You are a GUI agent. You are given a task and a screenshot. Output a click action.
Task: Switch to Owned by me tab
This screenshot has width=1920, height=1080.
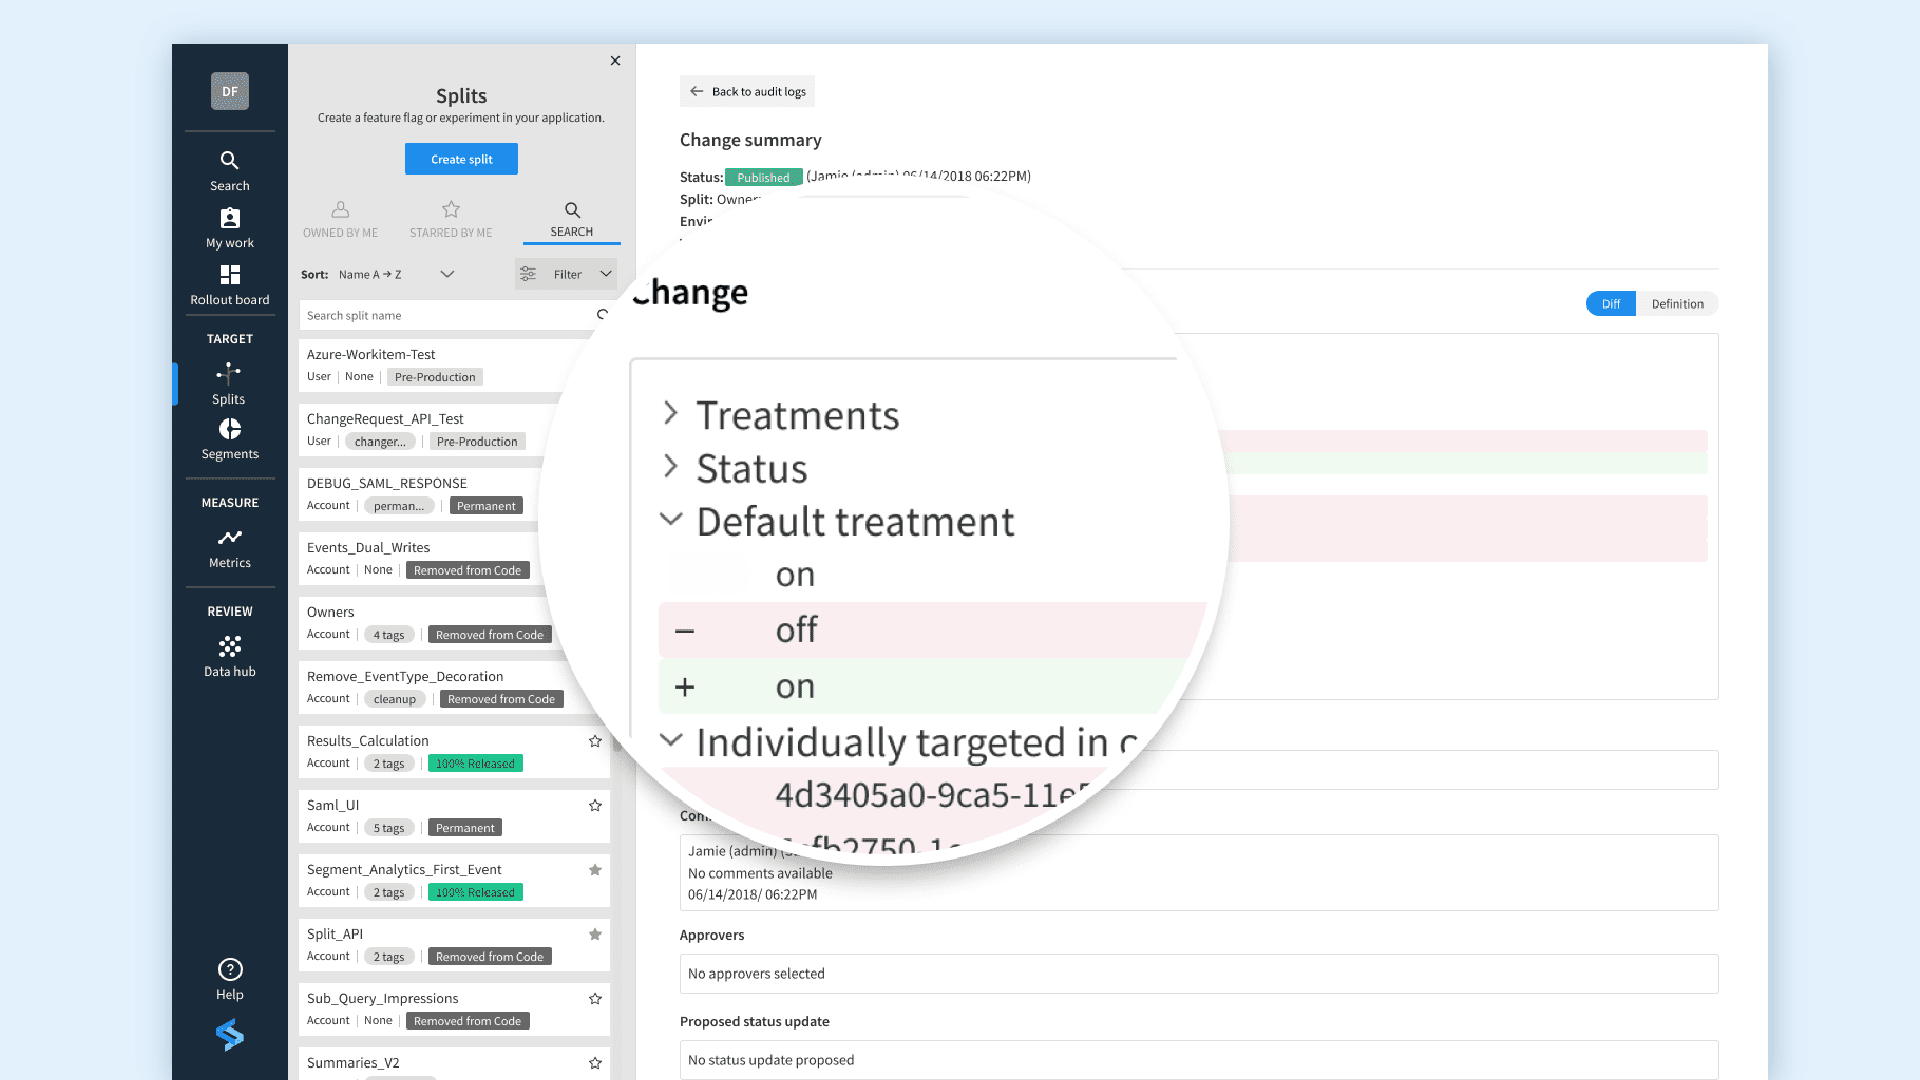(x=340, y=219)
